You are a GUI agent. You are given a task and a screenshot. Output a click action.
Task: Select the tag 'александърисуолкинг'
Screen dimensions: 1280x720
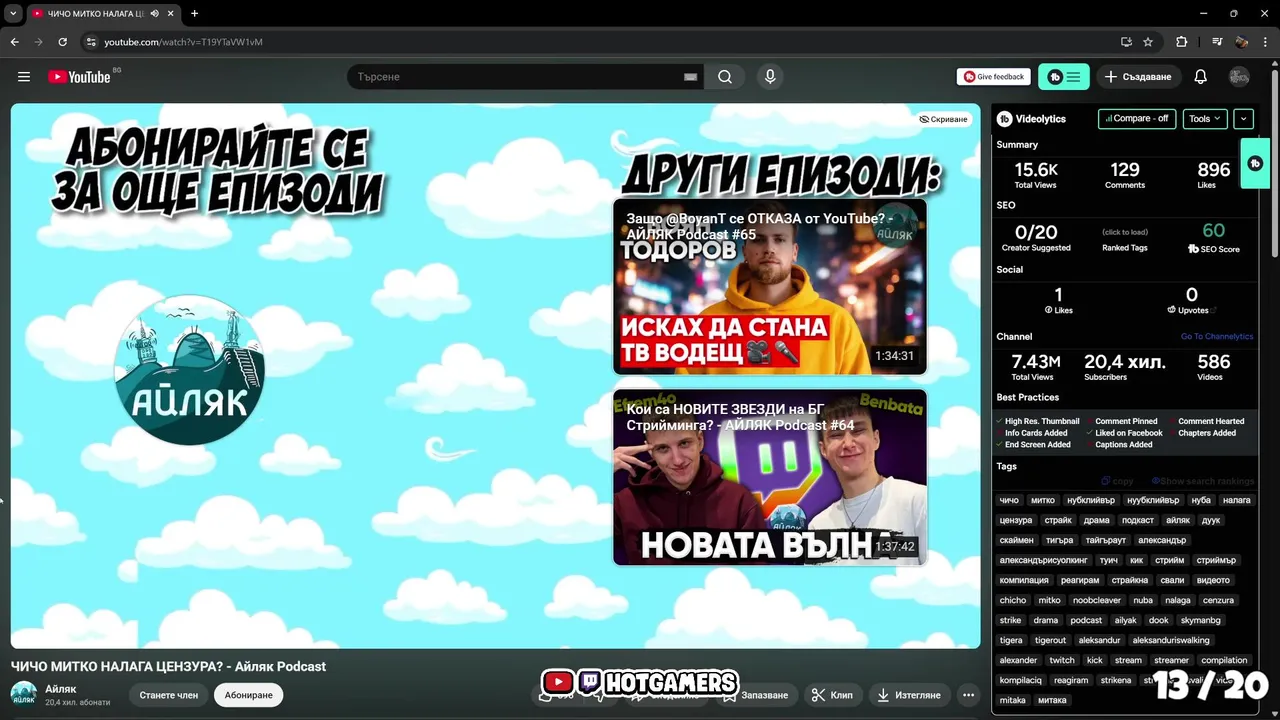click(x=1043, y=560)
